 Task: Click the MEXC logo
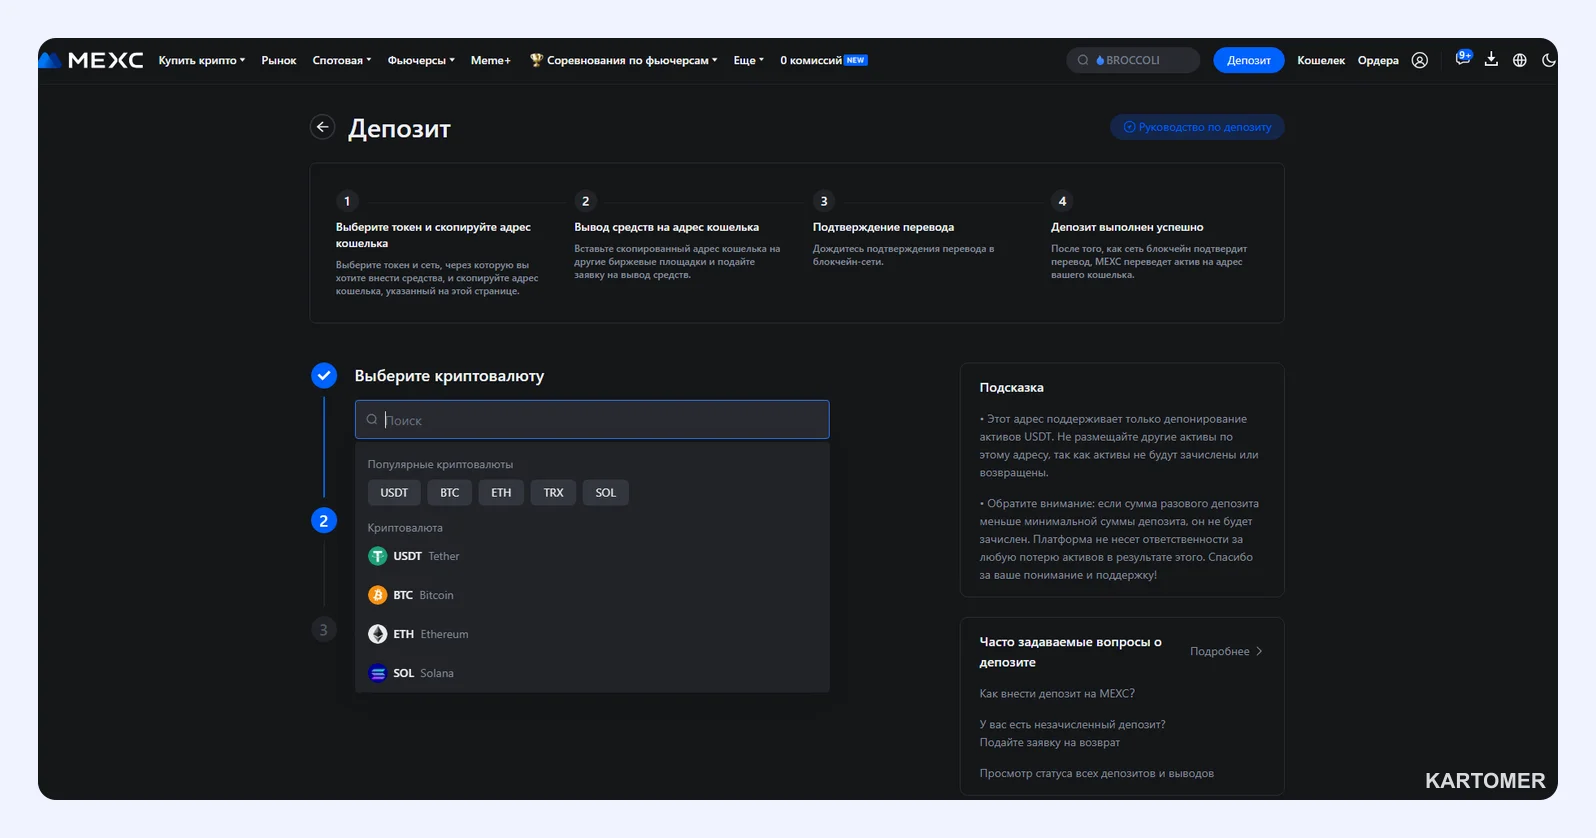click(91, 60)
